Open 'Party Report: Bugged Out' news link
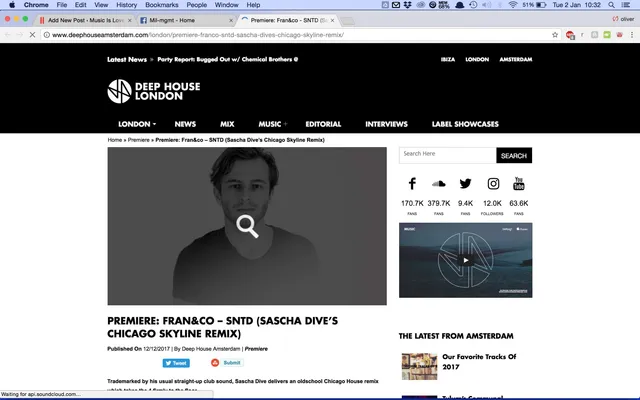This screenshot has width=640, height=400. [x=228, y=59]
